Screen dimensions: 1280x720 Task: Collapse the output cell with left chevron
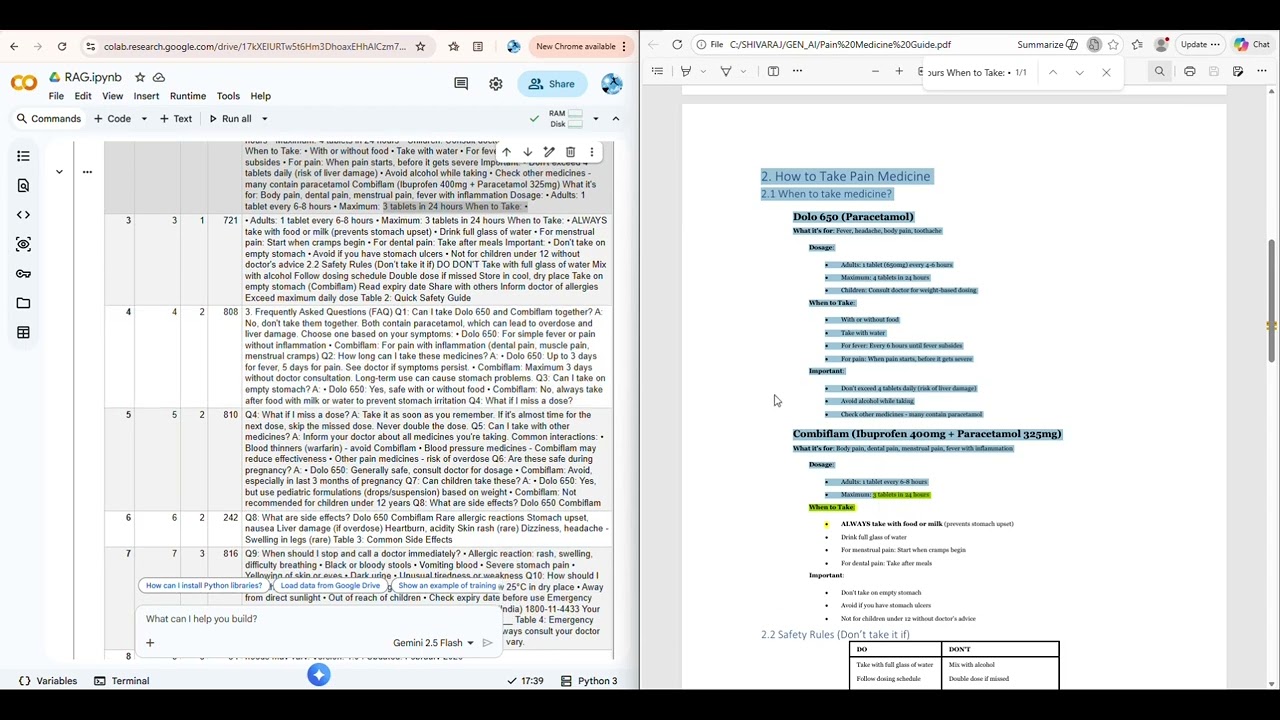pyautogui.click(x=59, y=172)
